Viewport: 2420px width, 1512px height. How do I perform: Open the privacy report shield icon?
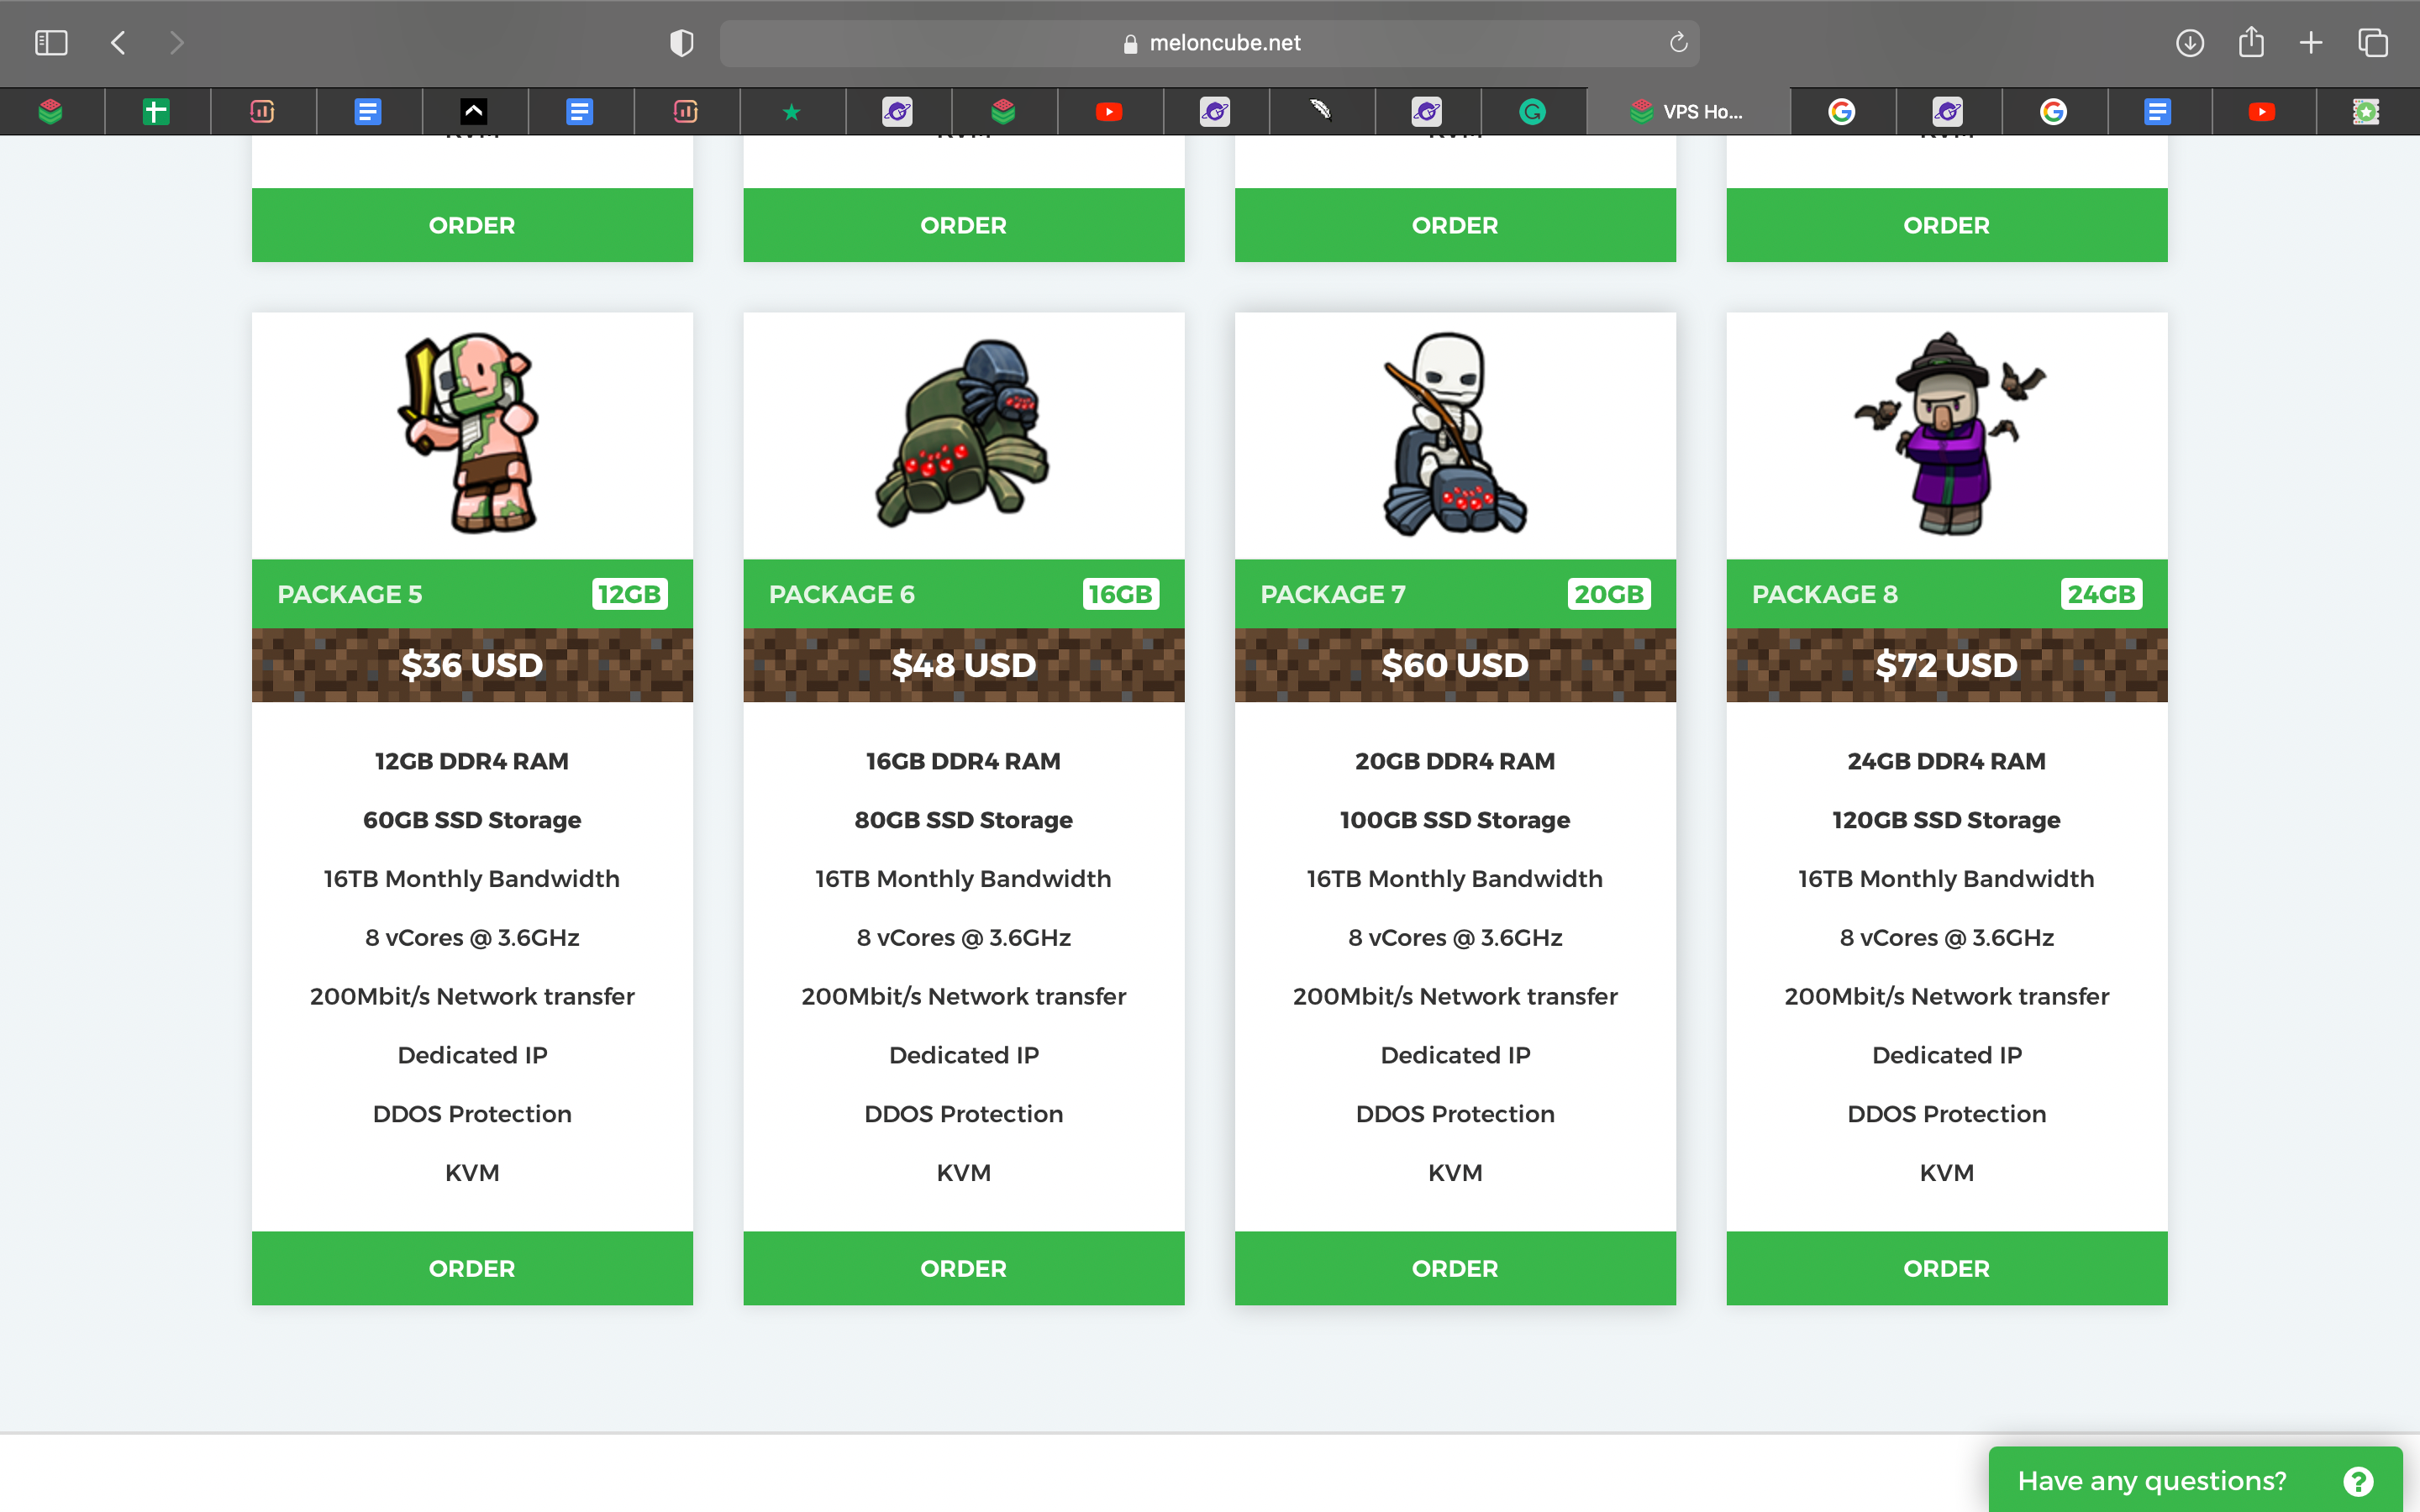tap(681, 43)
